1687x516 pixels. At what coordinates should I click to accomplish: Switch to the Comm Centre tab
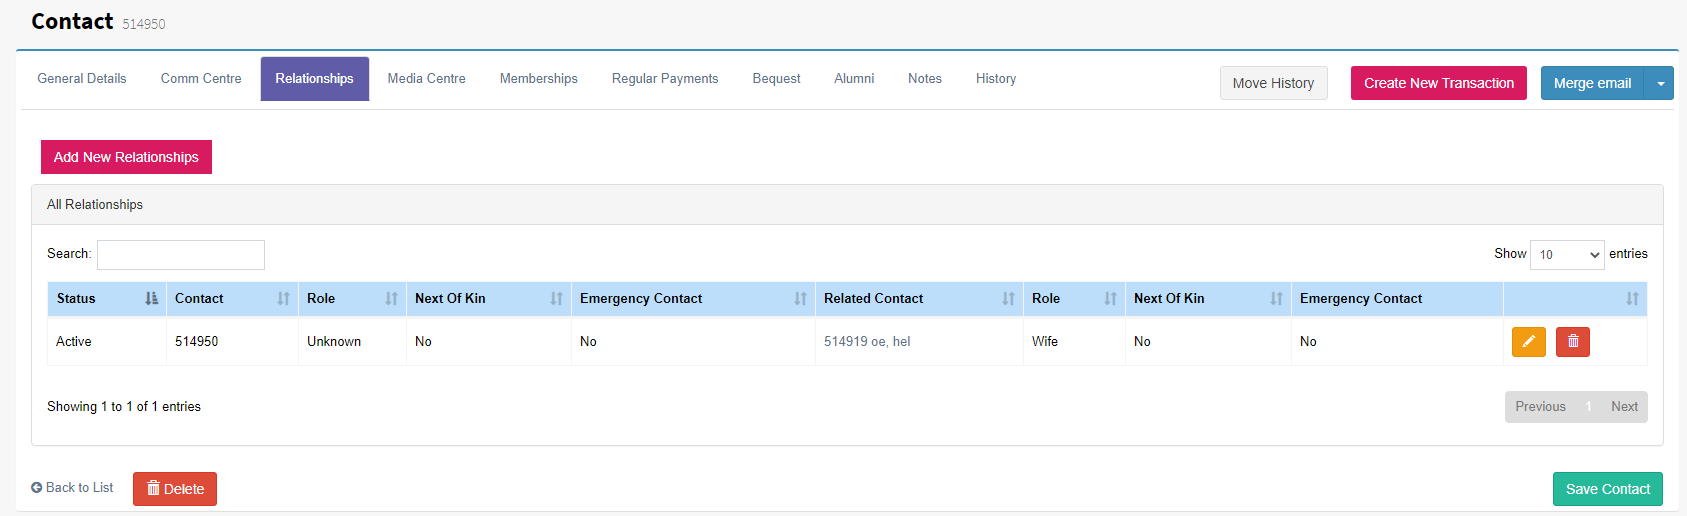tap(201, 79)
